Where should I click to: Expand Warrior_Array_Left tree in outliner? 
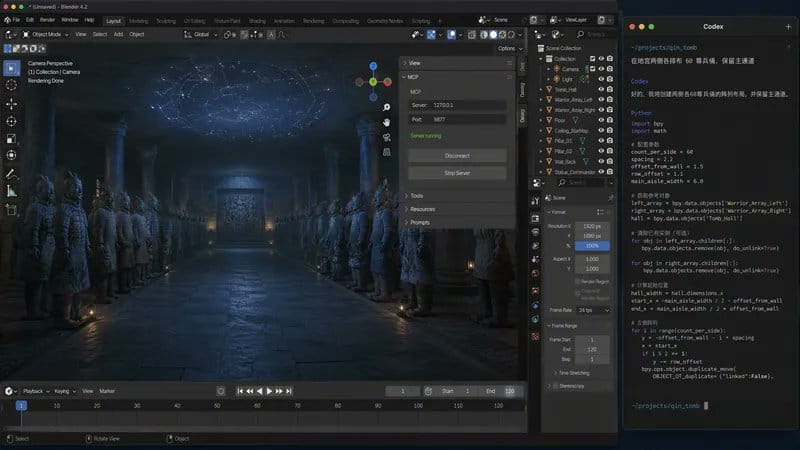click(541, 99)
